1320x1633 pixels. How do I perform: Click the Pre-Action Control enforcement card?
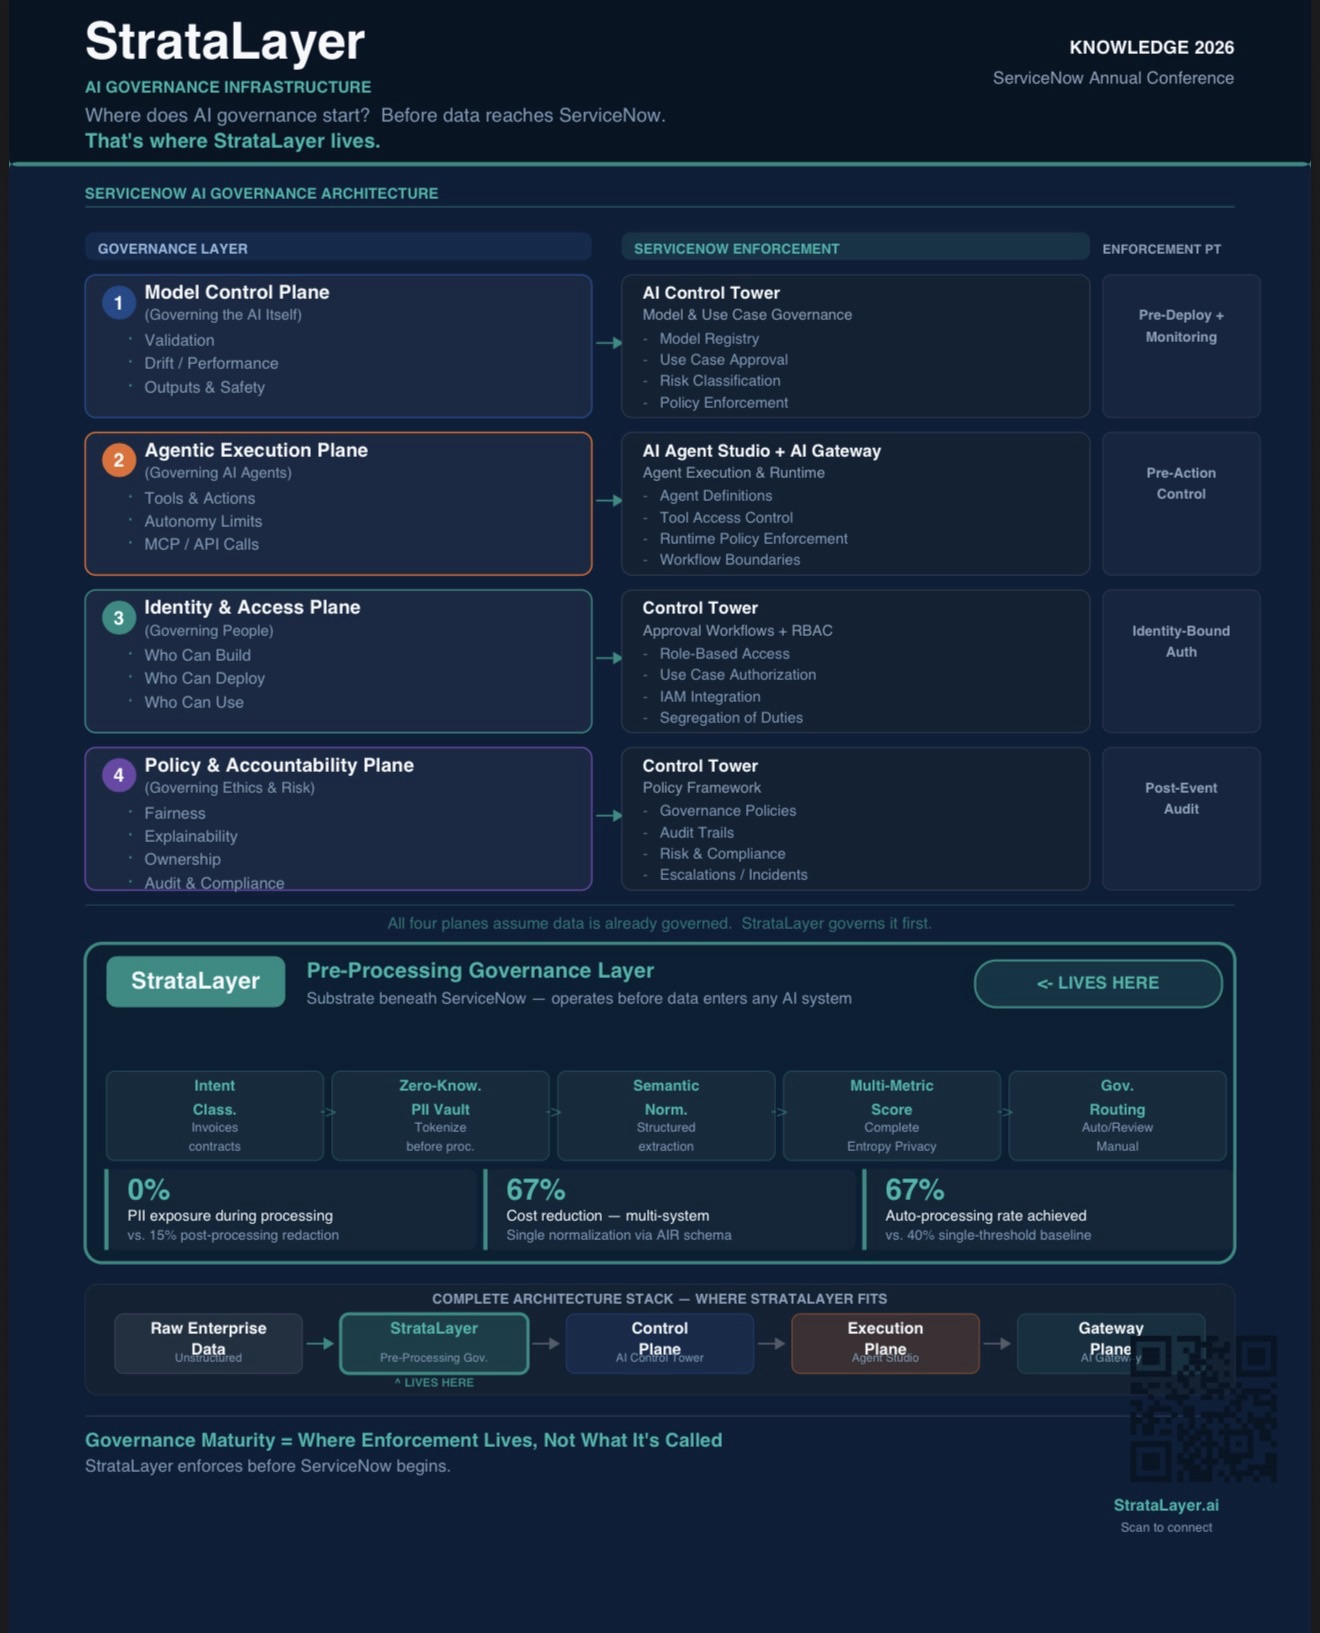[1181, 503]
